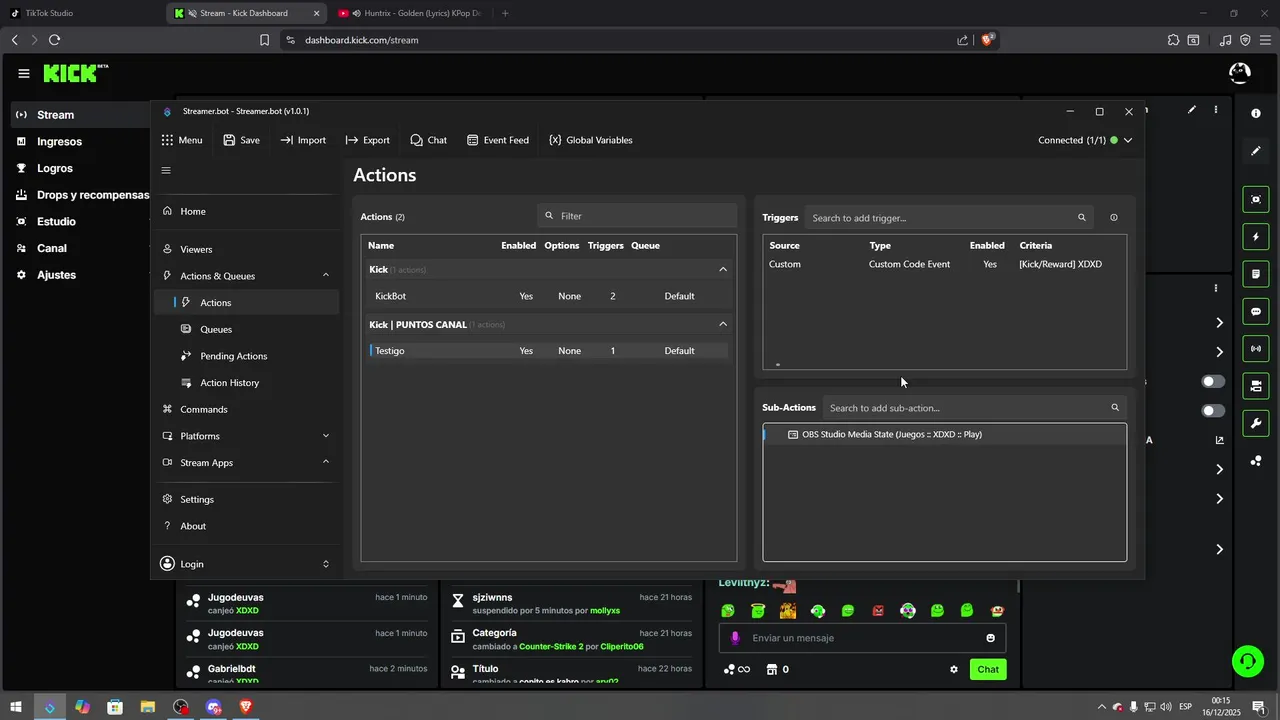Toggle the upper switch in Kick dashboard panel
This screenshot has height=720, width=1280.
coord(1213,381)
